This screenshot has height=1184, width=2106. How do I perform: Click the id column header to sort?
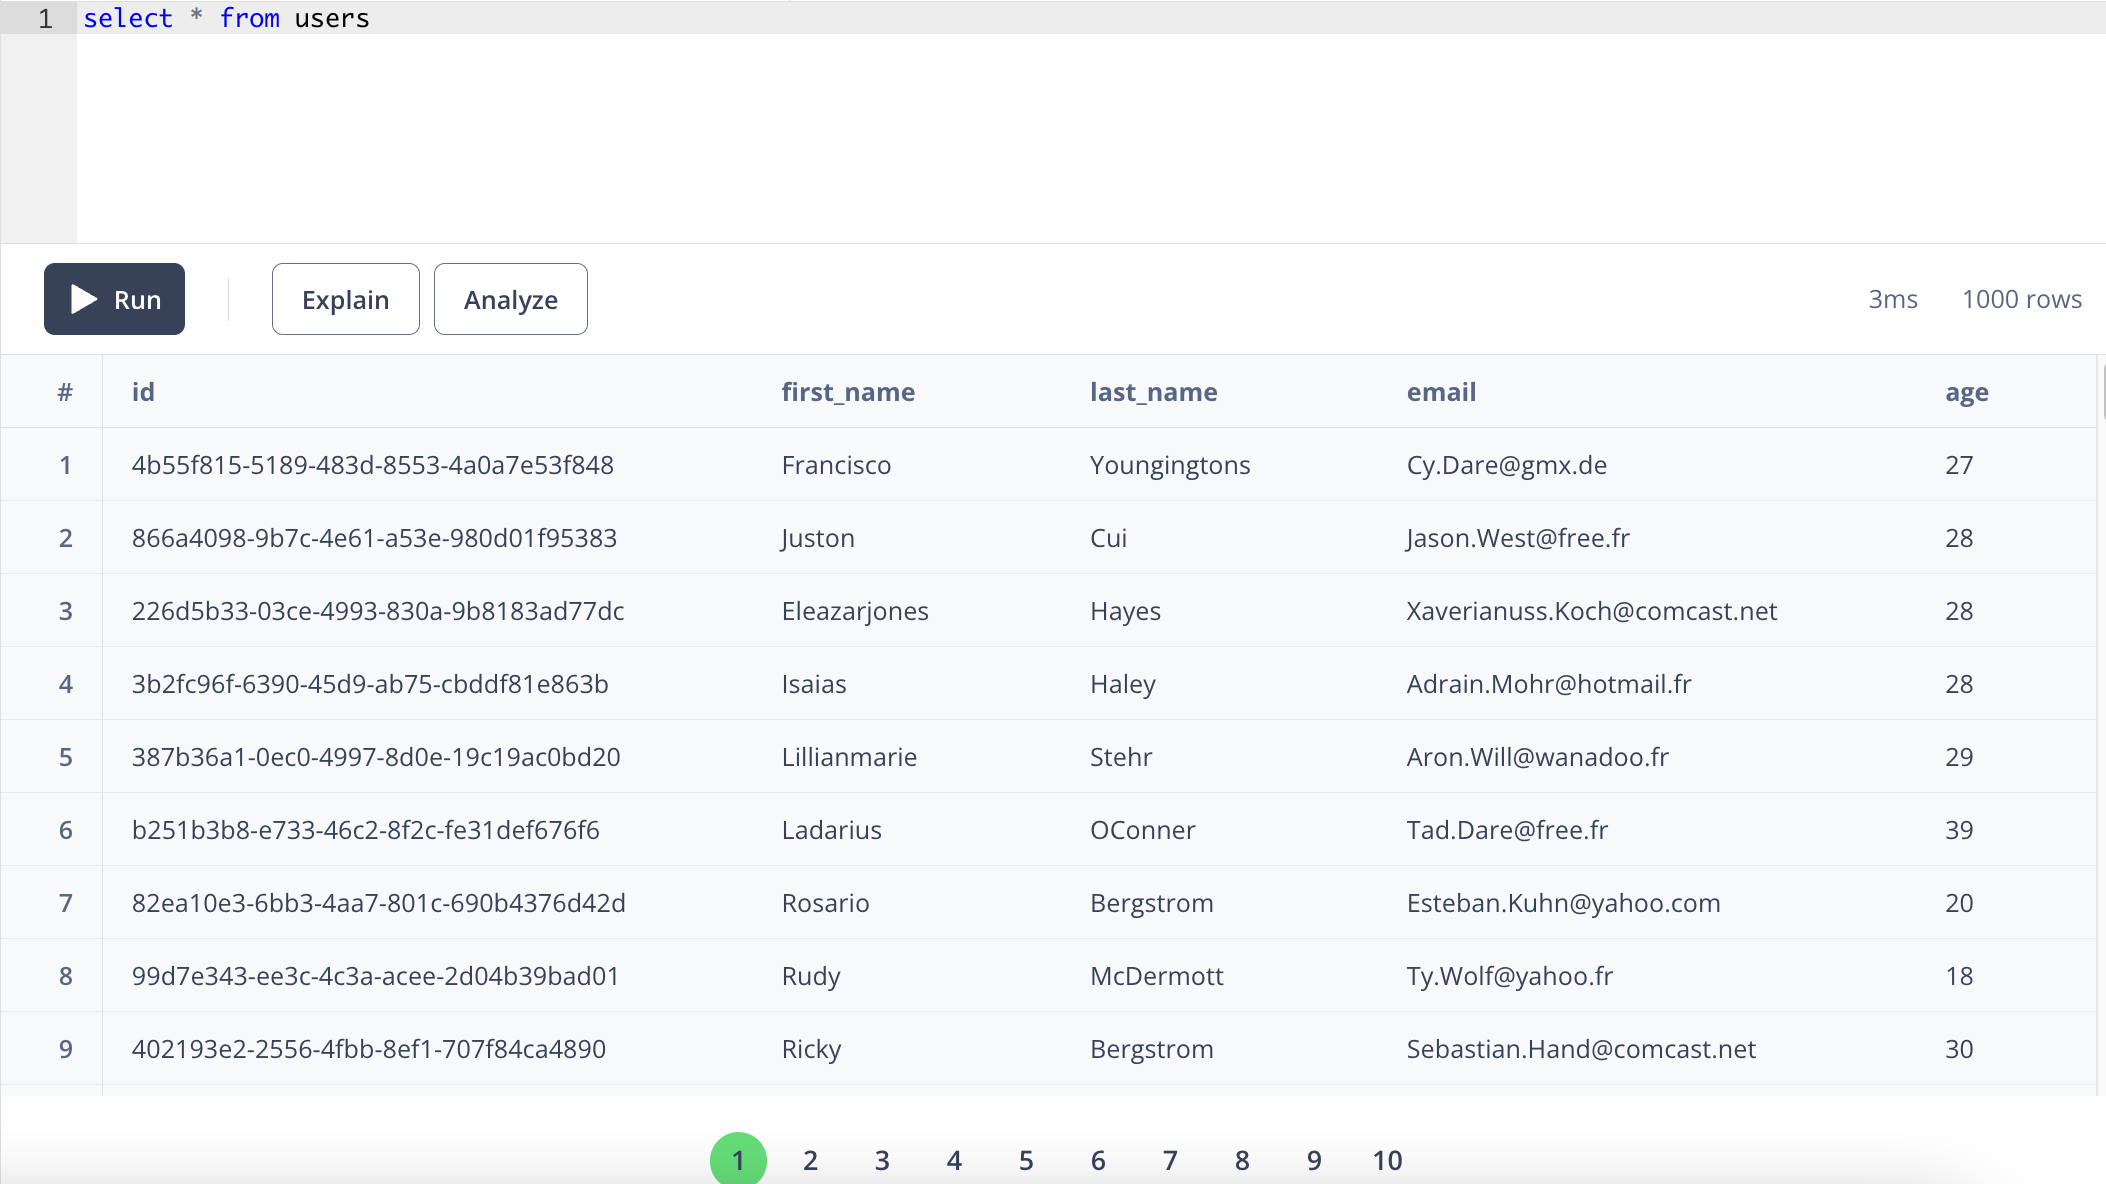[x=142, y=392]
